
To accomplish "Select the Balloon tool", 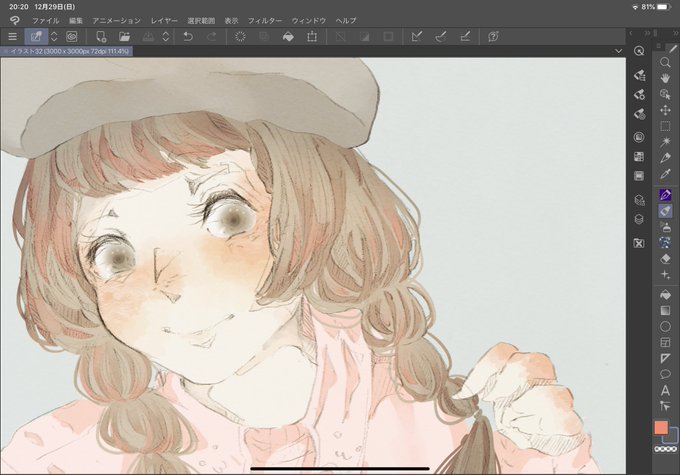I will (665, 374).
